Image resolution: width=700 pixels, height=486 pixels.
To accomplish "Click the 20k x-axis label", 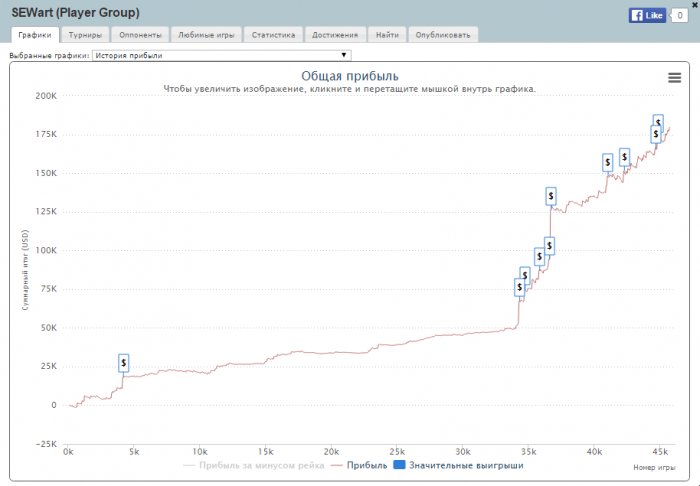I will point(331,452).
